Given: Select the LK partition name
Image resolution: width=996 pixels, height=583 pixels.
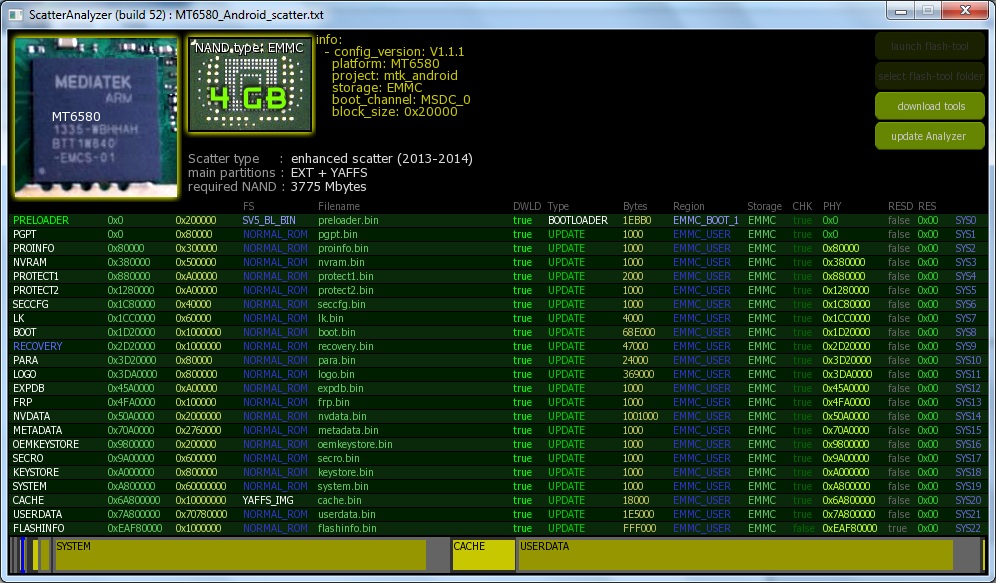Looking at the screenshot, I should (x=18, y=318).
